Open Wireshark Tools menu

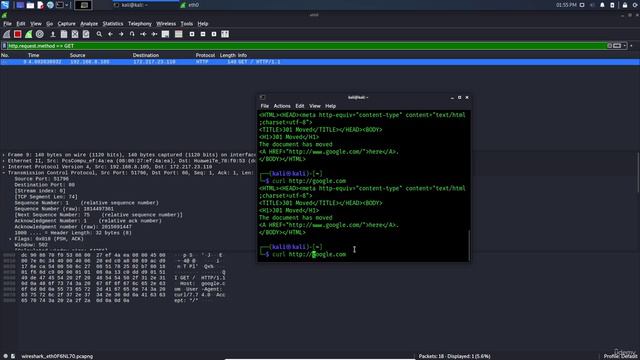coord(187,24)
